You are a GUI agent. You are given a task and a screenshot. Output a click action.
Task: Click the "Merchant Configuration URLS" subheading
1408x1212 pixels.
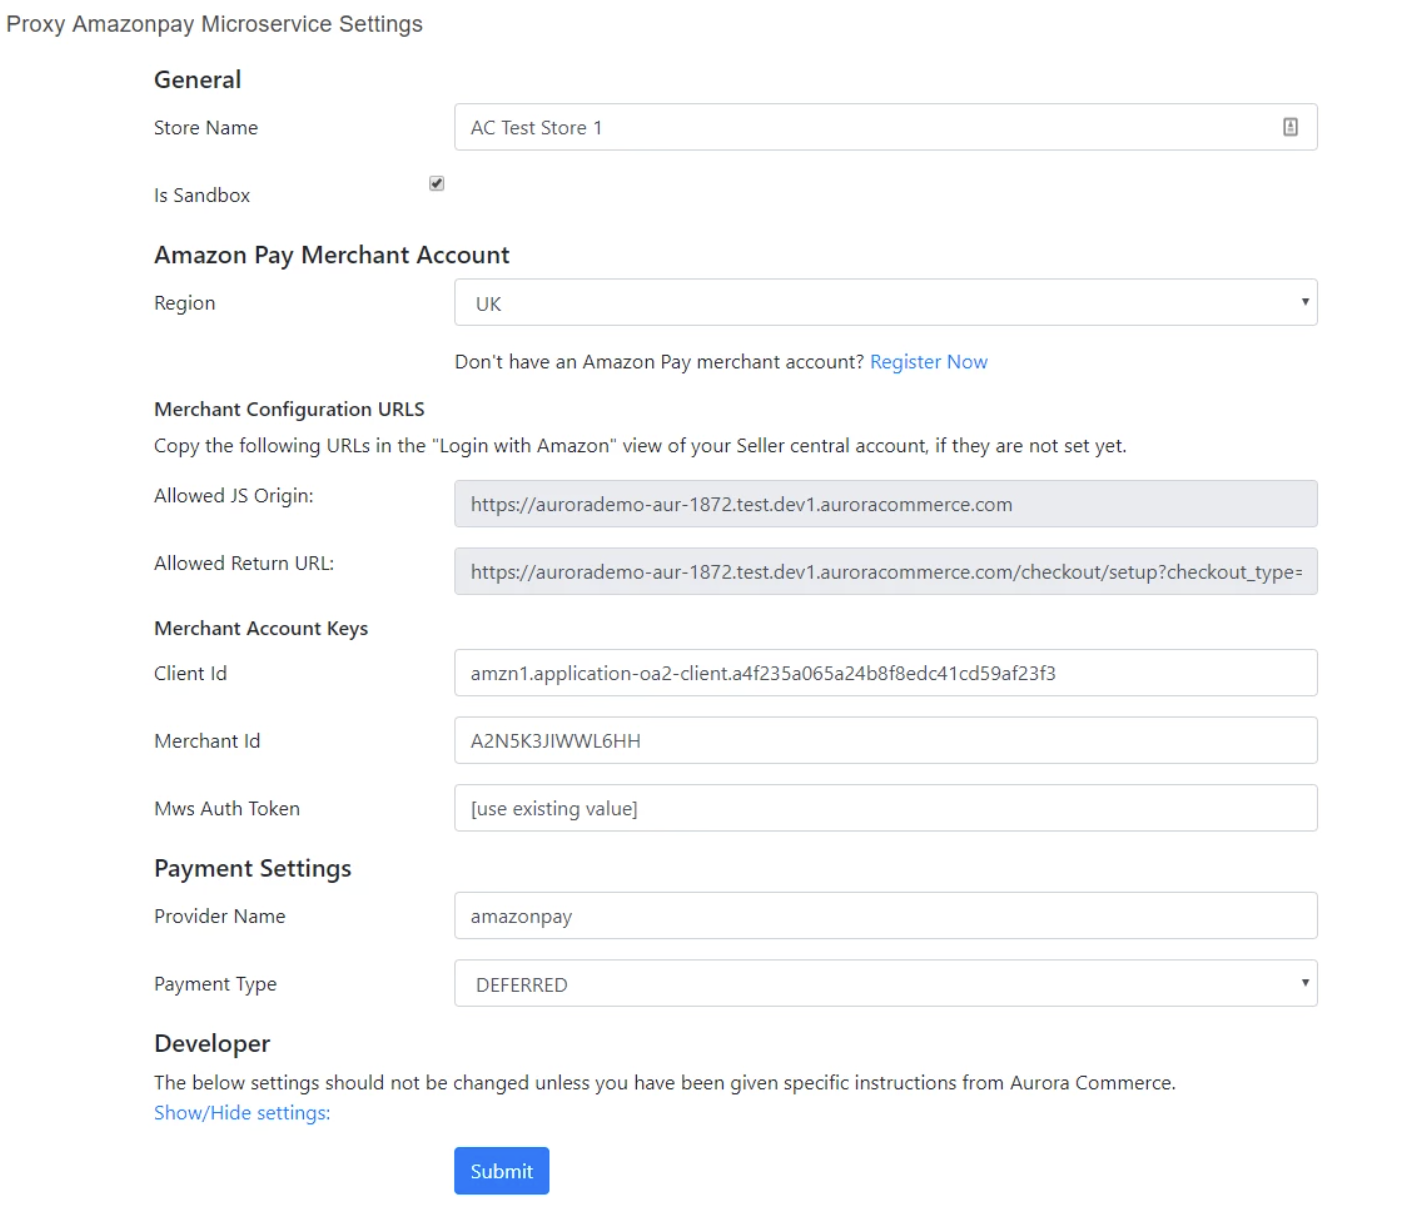[289, 409]
